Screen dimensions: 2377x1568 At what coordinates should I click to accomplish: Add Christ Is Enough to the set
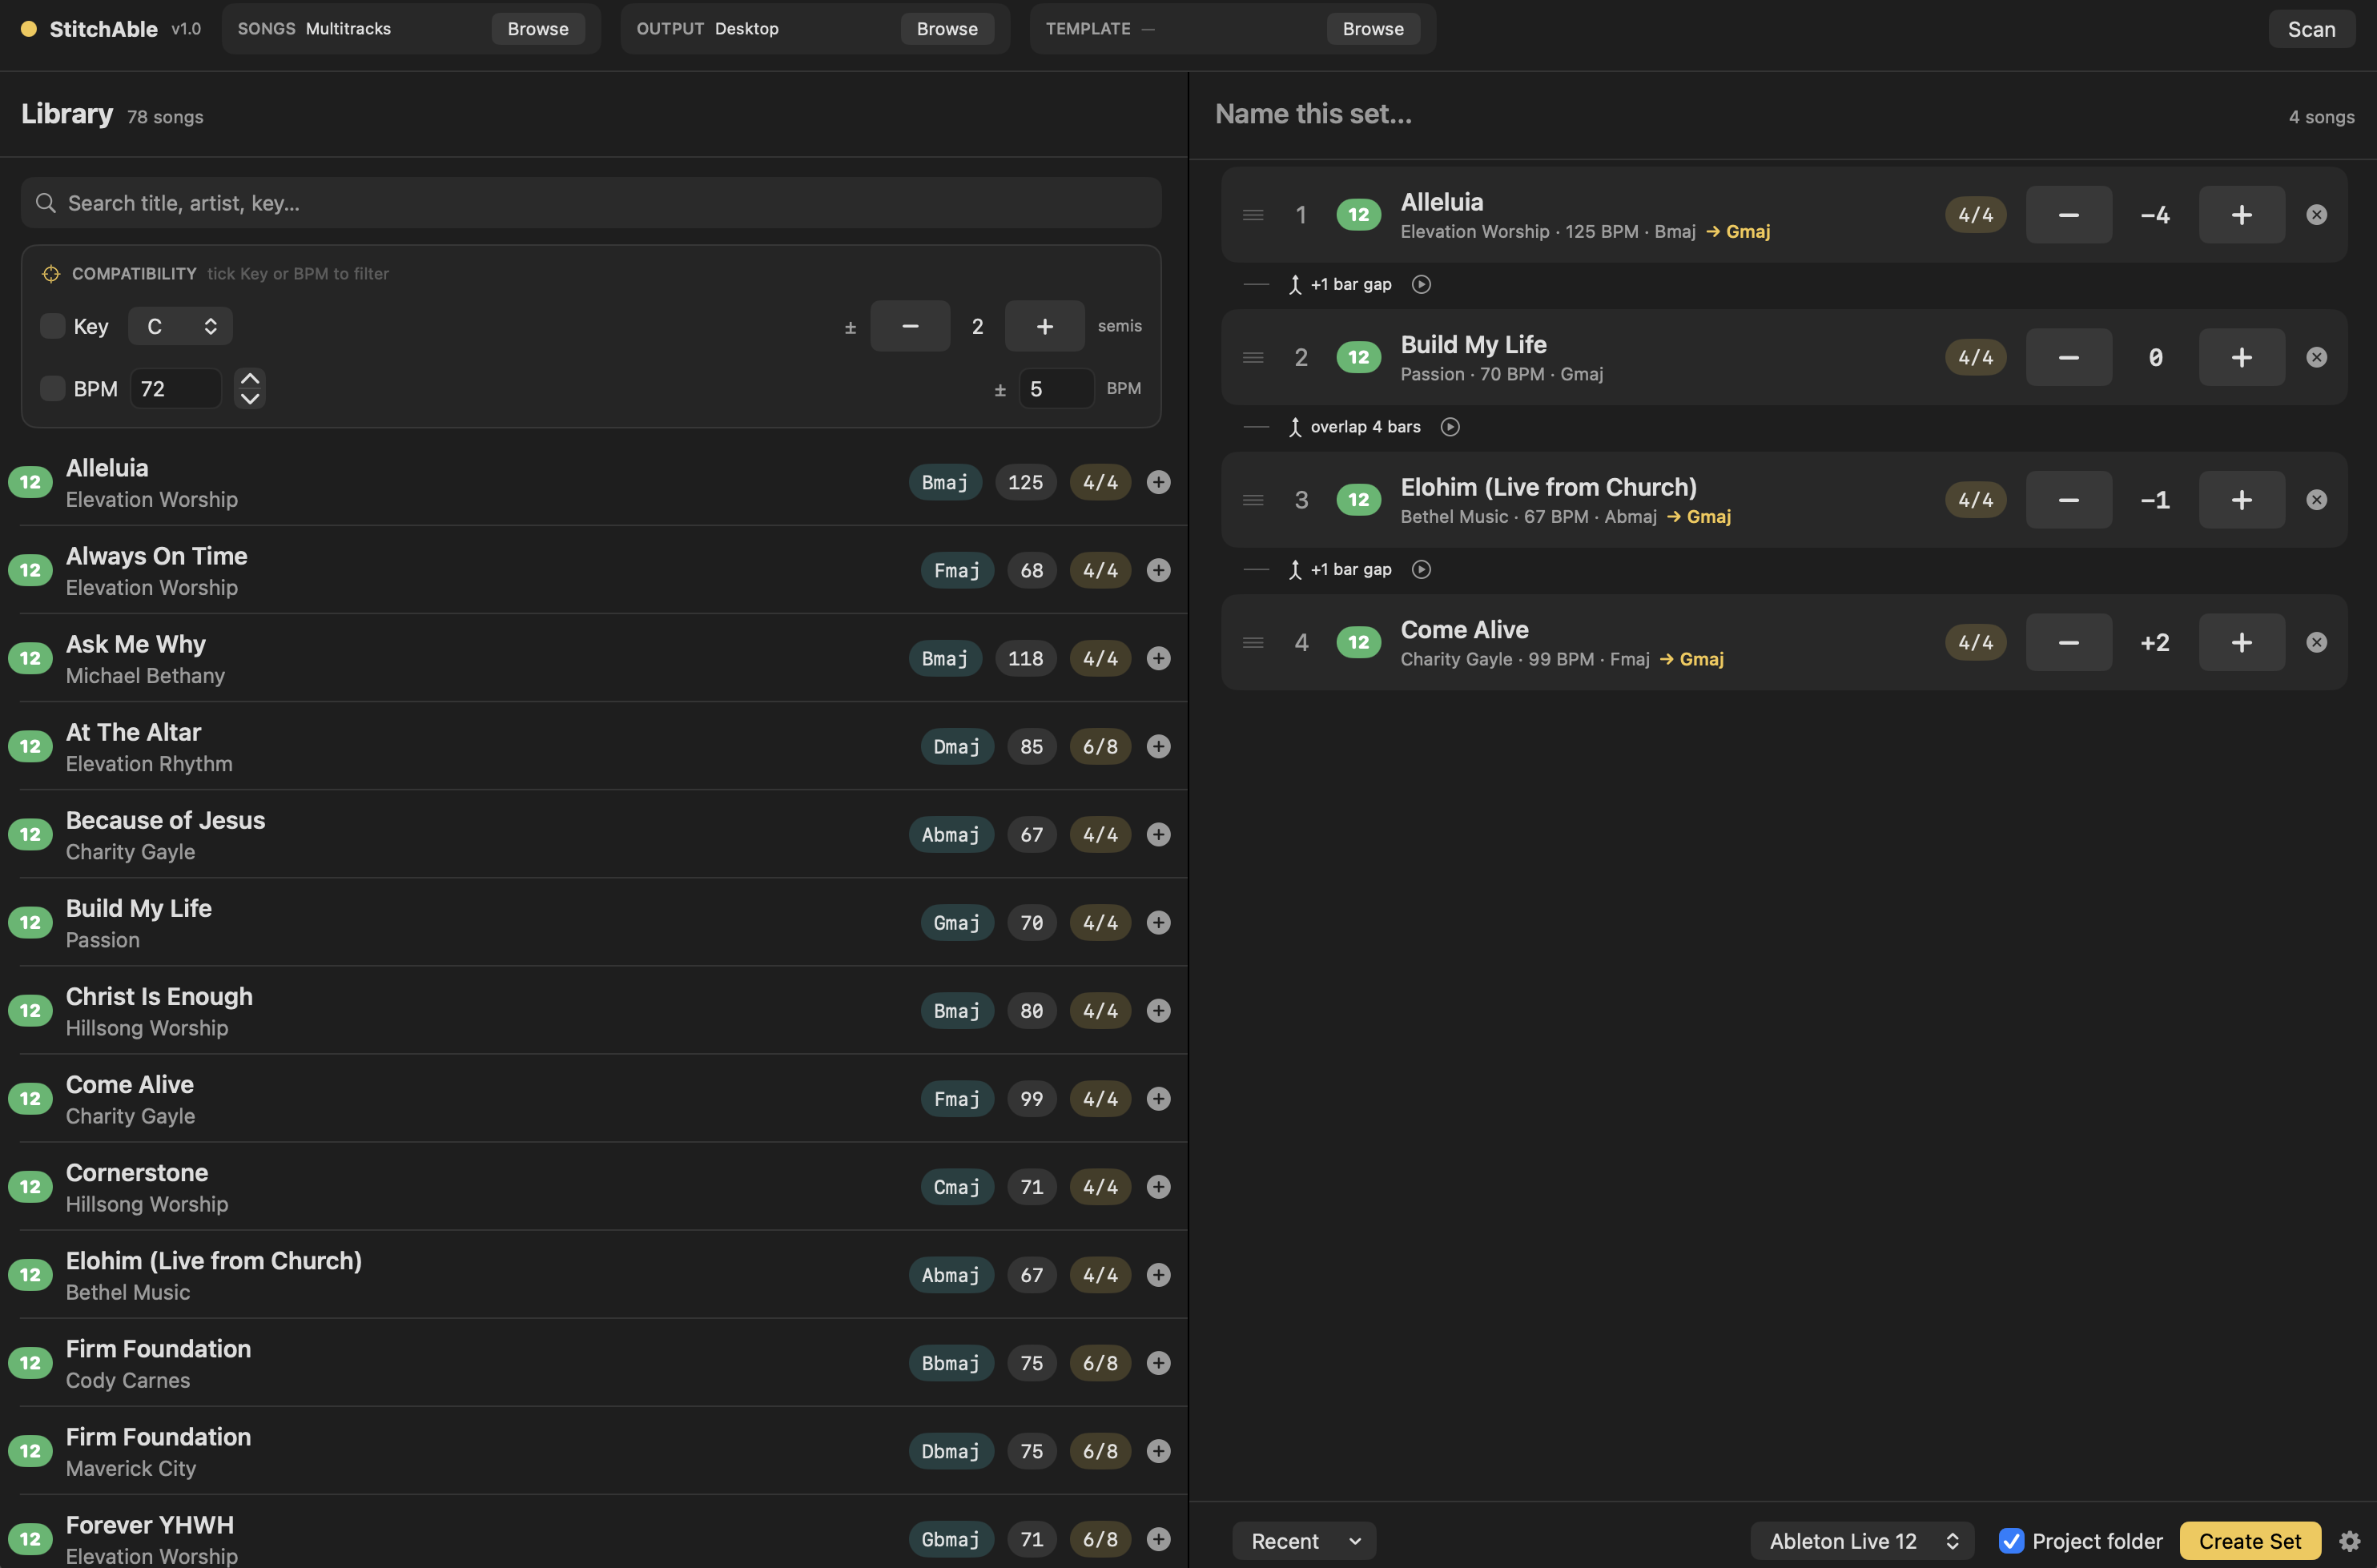point(1158,1010)
